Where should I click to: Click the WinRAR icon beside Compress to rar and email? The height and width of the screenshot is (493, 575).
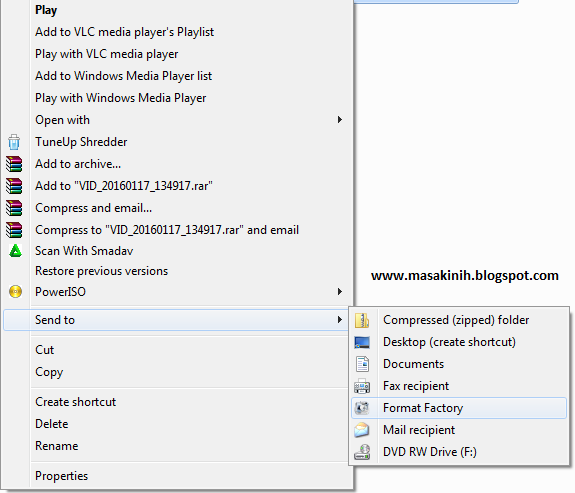pos(14,230)
